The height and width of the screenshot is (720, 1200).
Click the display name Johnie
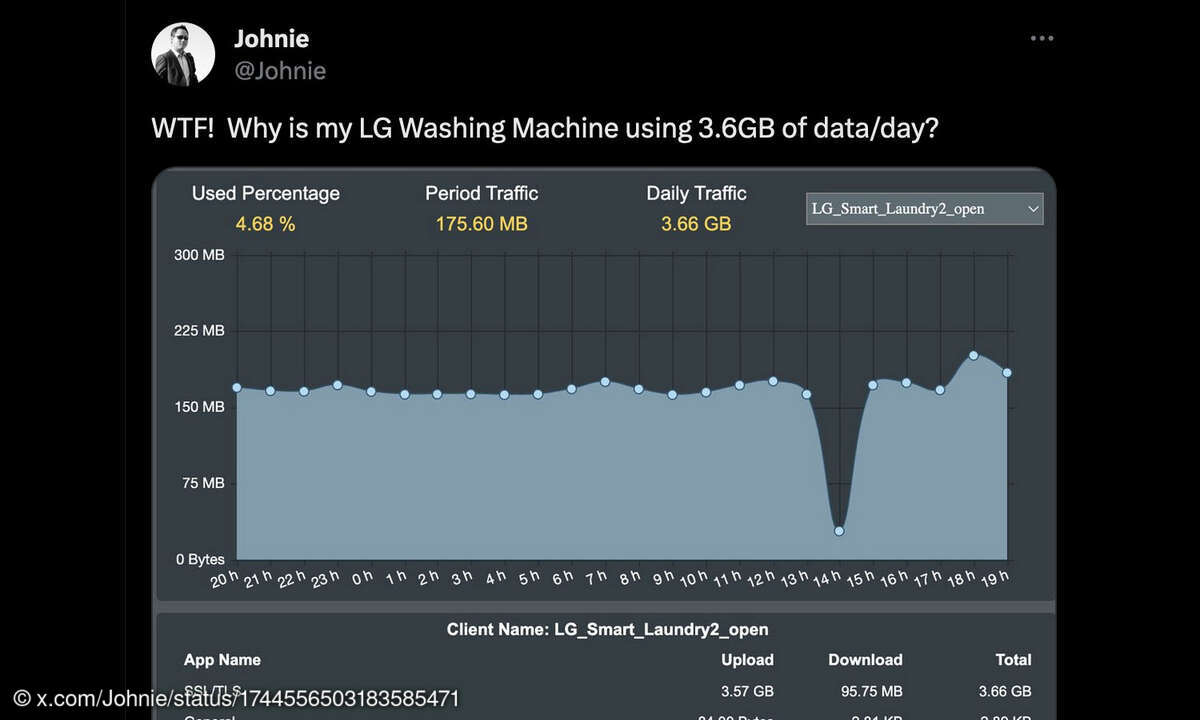[x=271, y=39]
